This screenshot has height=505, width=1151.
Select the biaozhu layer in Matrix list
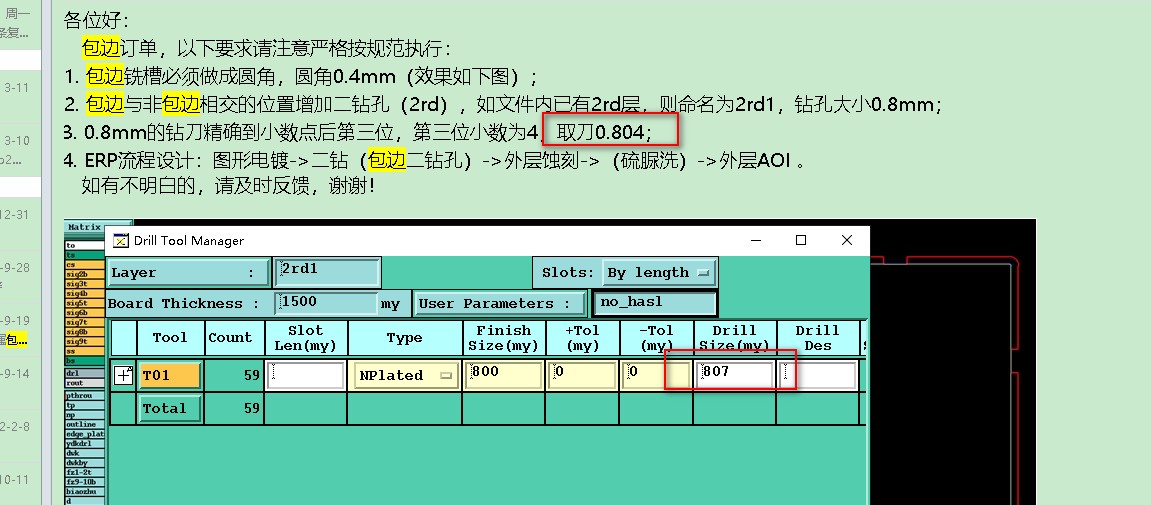point(84,492)
